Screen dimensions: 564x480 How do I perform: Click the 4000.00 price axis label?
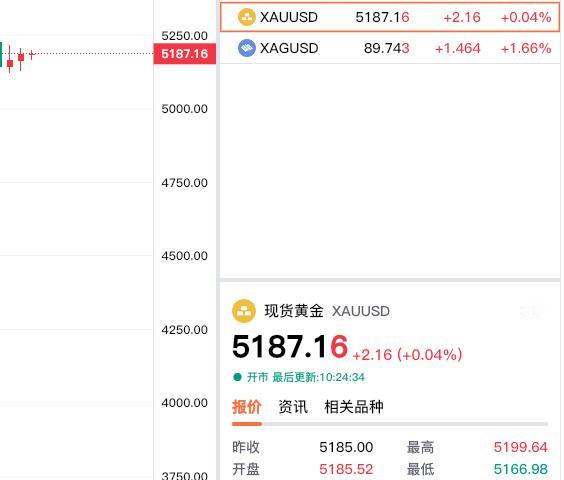[x=185, y=403]
